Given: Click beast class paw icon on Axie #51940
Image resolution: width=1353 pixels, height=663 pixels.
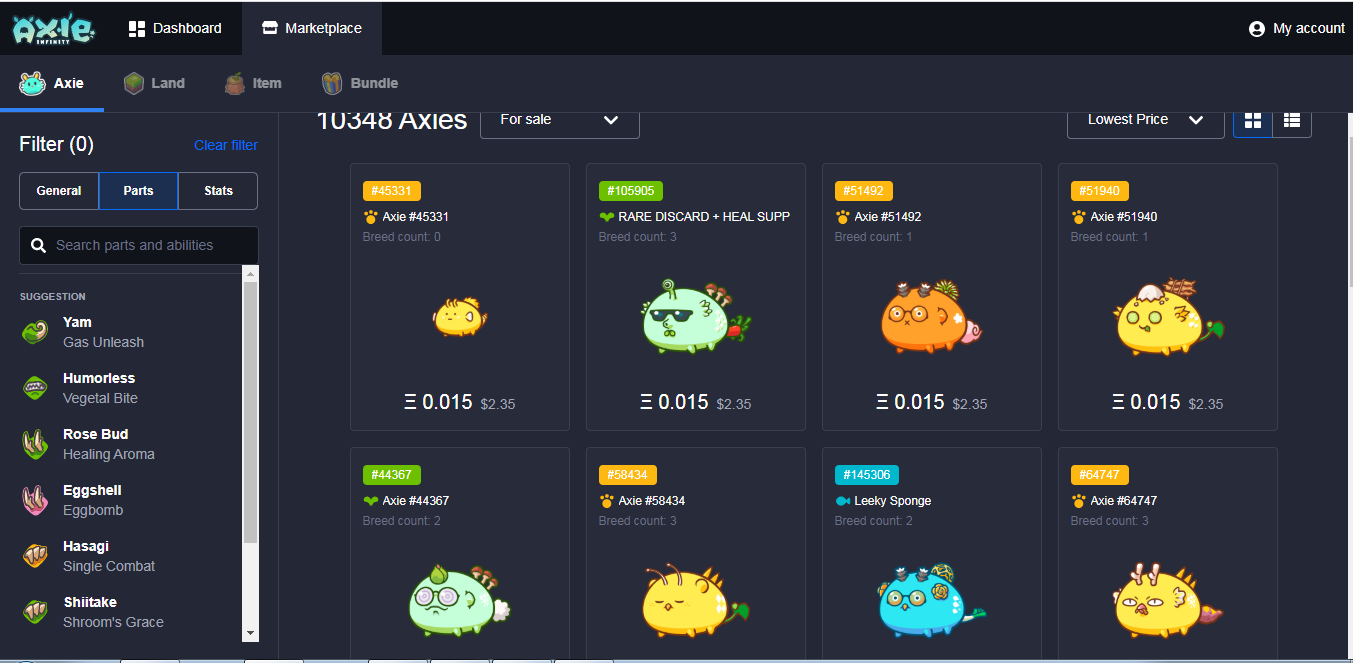Looking at the screenshot, I should point(1078,216).
